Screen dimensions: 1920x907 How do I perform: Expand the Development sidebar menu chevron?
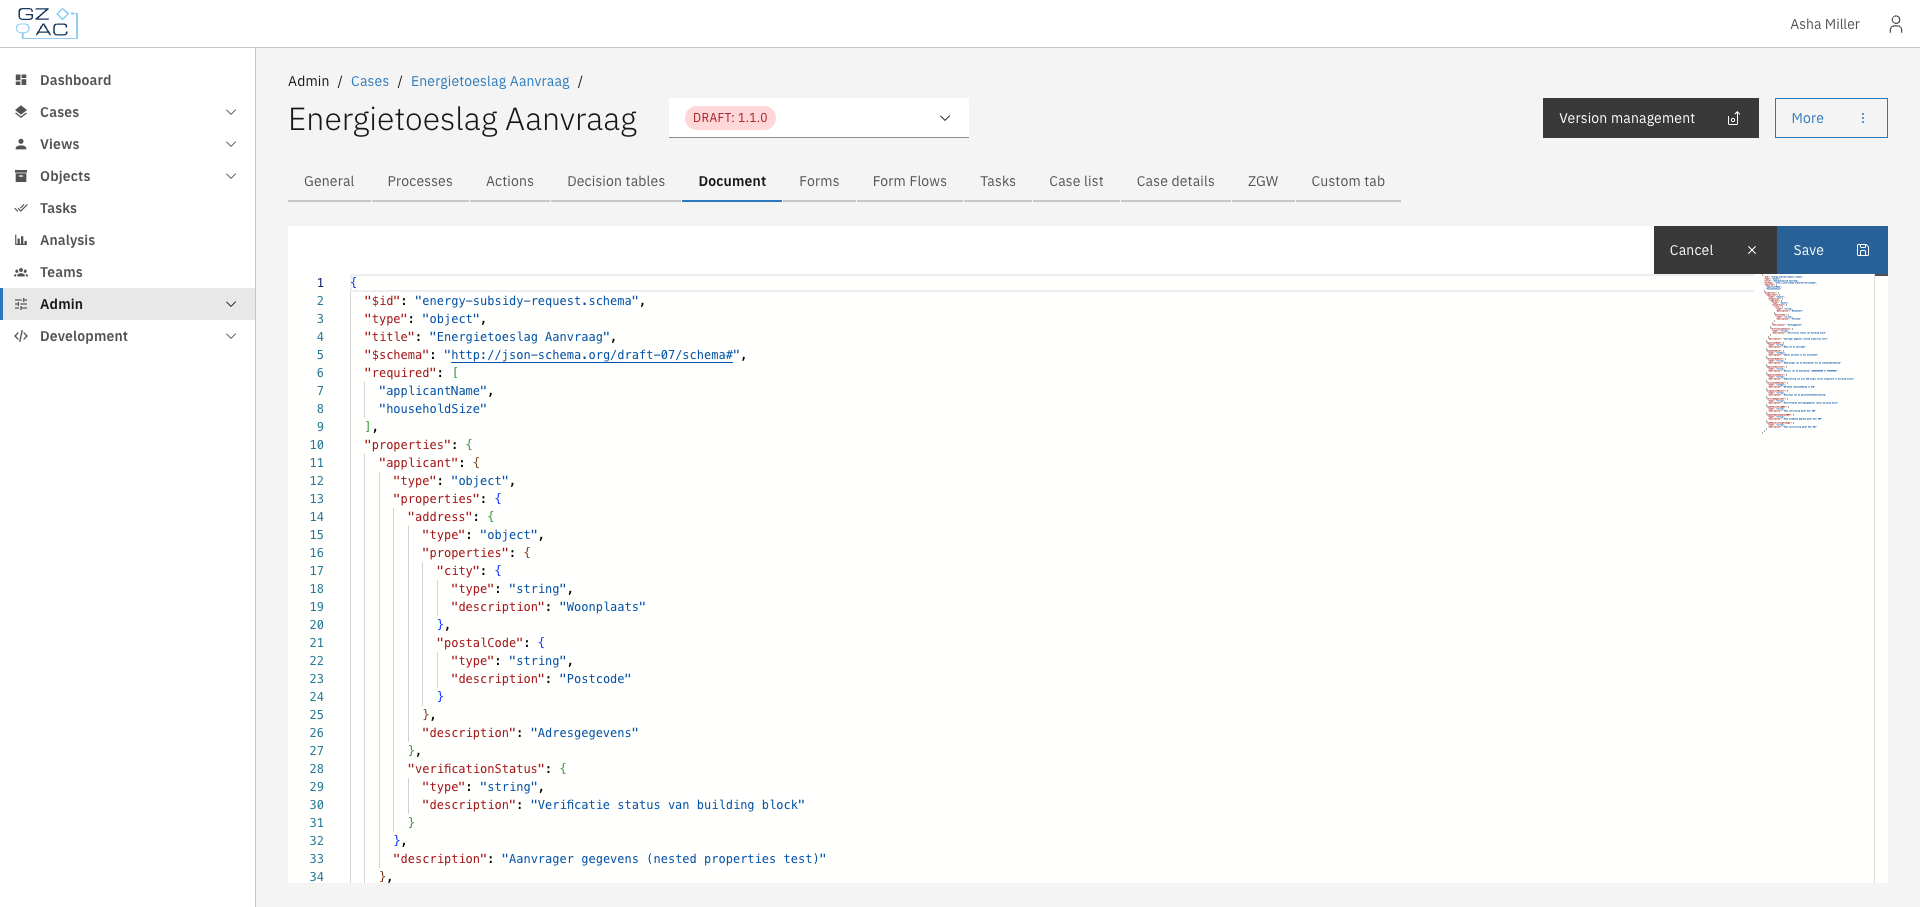231,336
